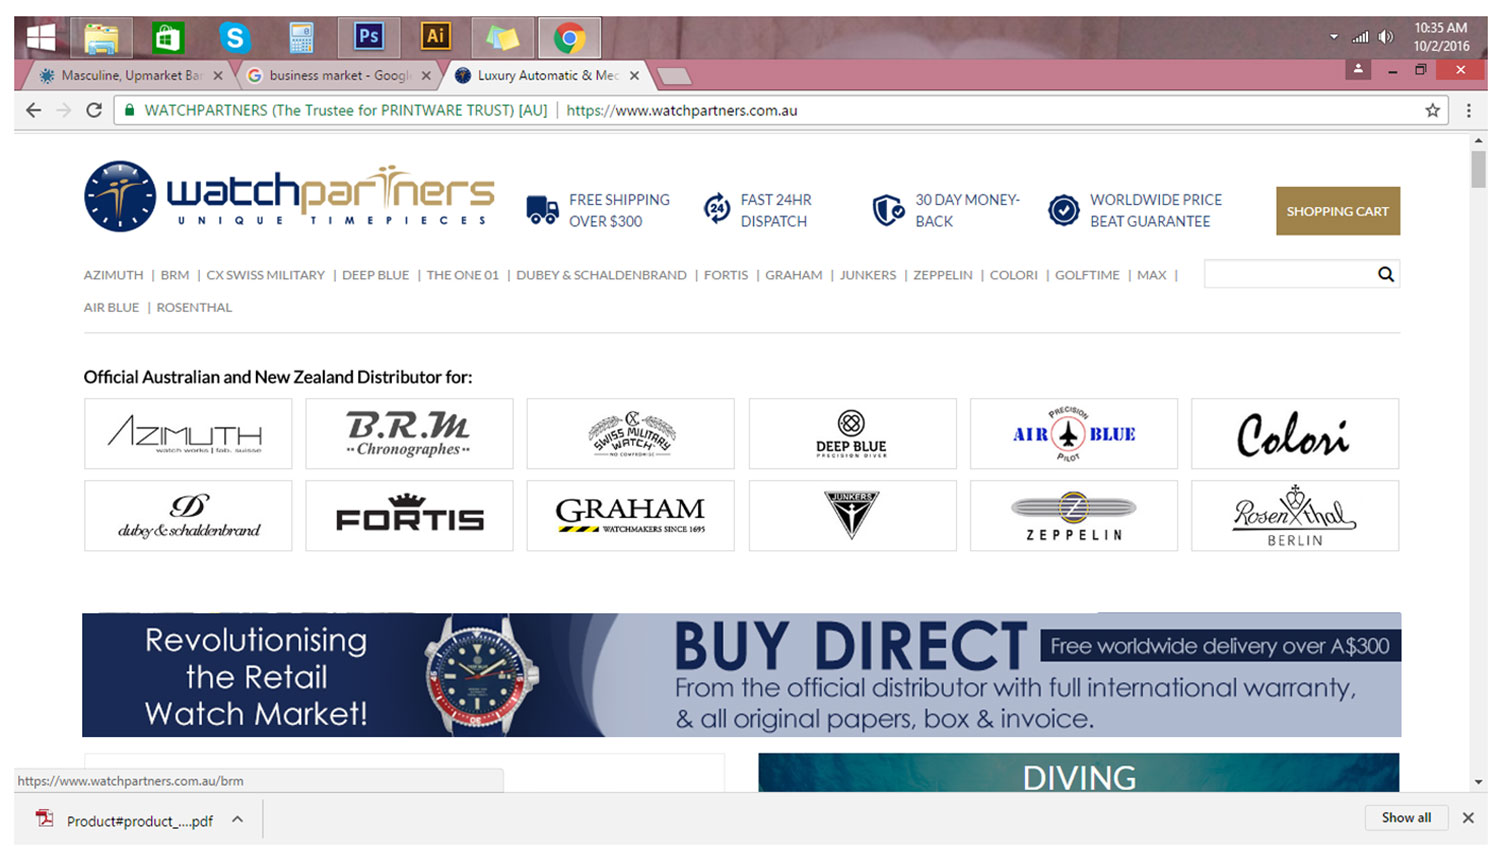The image size is (1500, 861).
Task: Click the watchpartners logo
Action: point(289,196)
